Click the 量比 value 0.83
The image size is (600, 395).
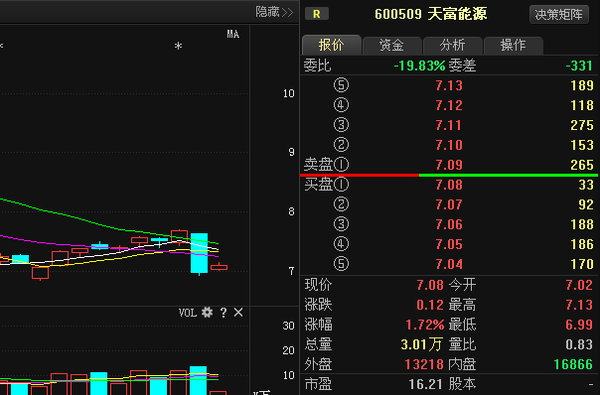(x=579, y=344)
